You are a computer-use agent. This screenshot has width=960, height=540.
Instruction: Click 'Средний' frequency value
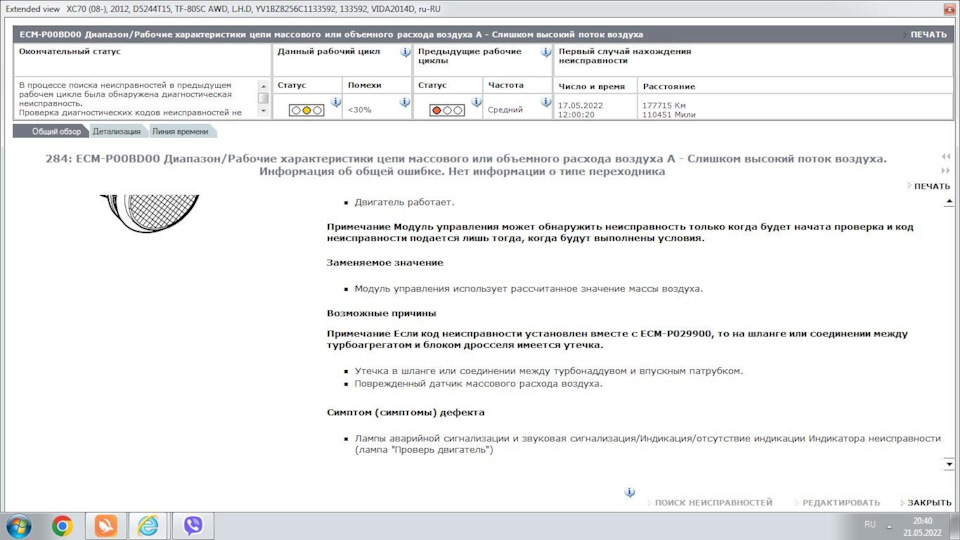coord(505,110)
